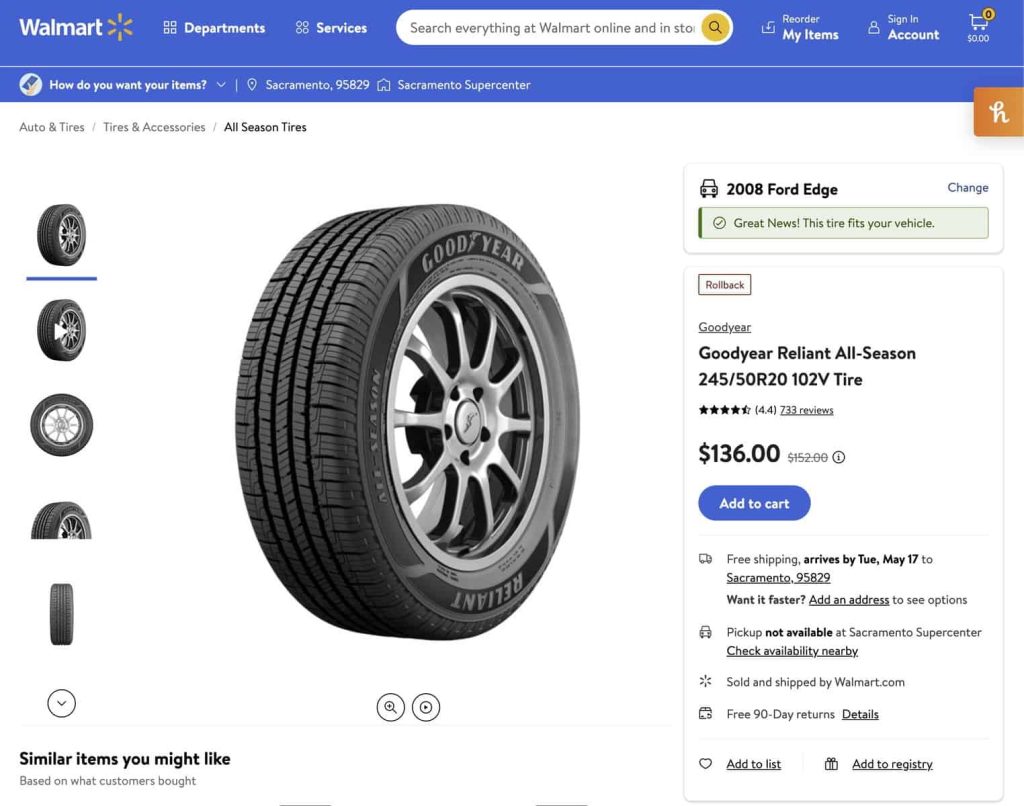Open the Services menu
Screen dimensions: 1024x806
coord(330,28)
